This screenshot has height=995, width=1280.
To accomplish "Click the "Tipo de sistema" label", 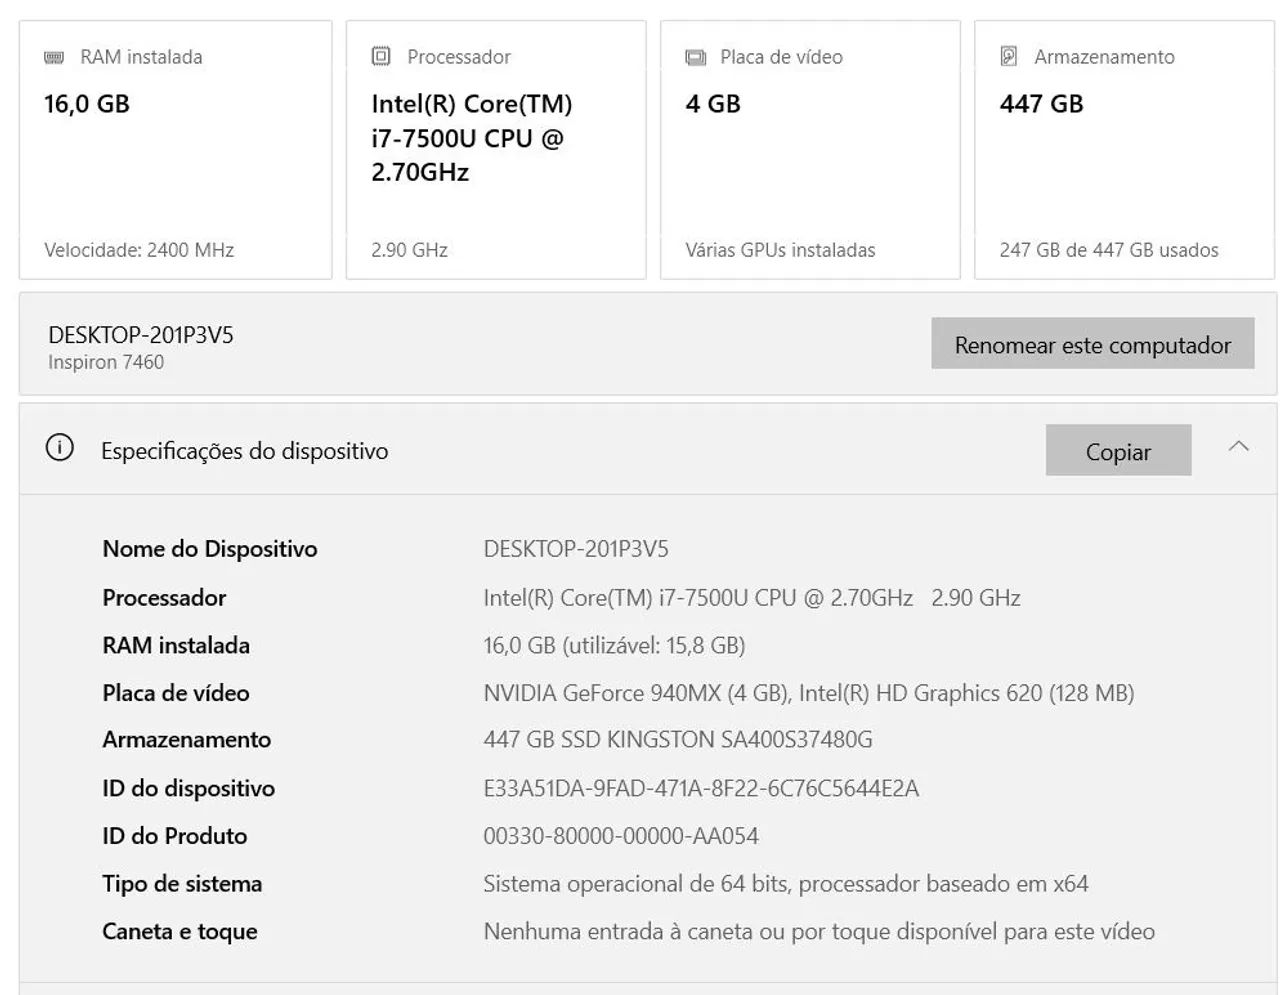I will (x=182, y=884).
